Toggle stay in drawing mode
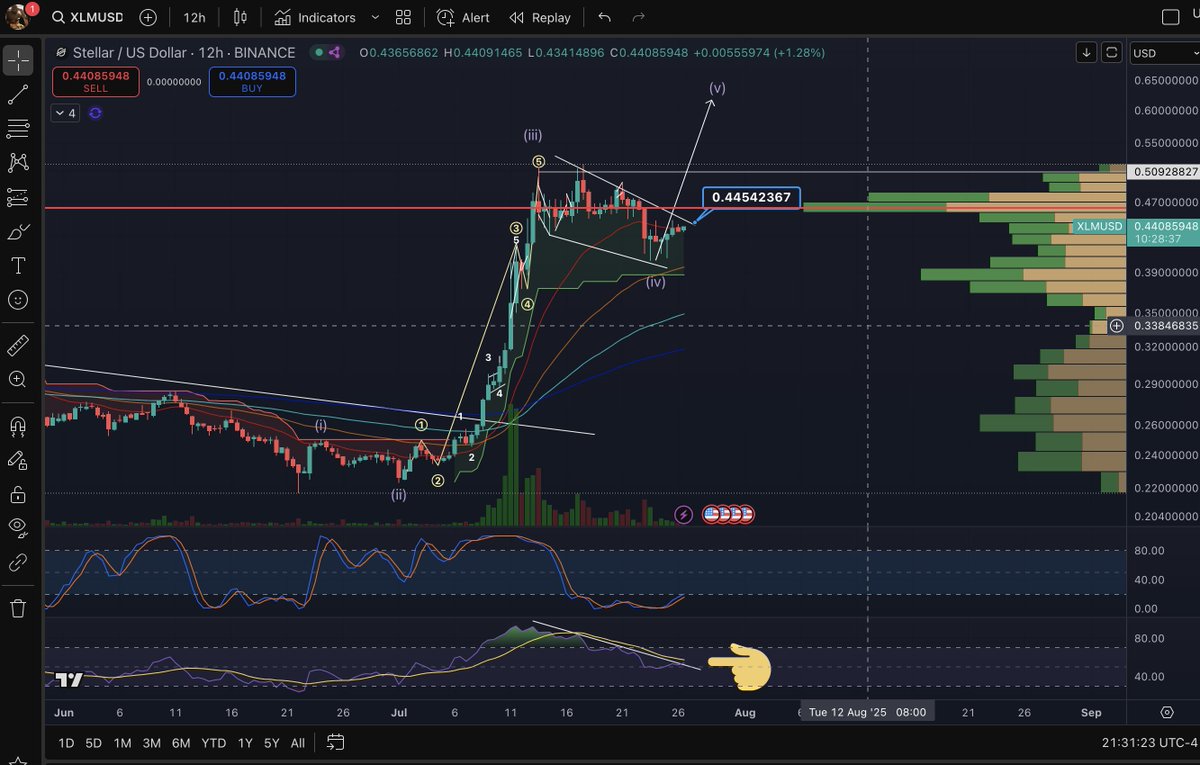 18,460
